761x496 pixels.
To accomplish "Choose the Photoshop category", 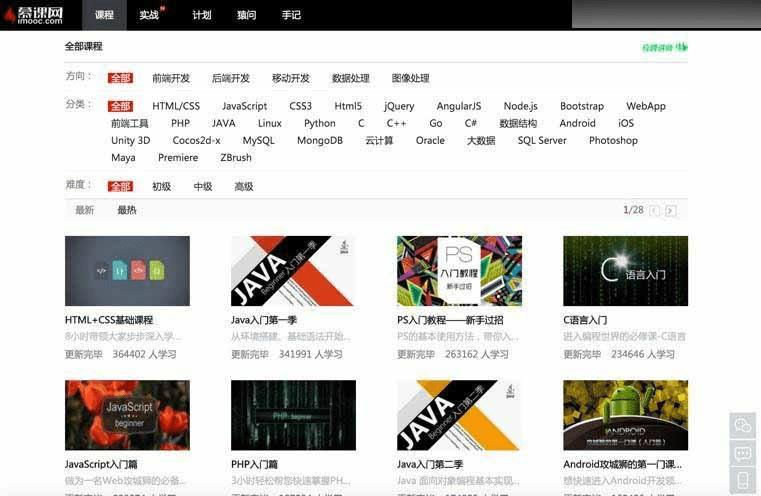I will [613, 141].
